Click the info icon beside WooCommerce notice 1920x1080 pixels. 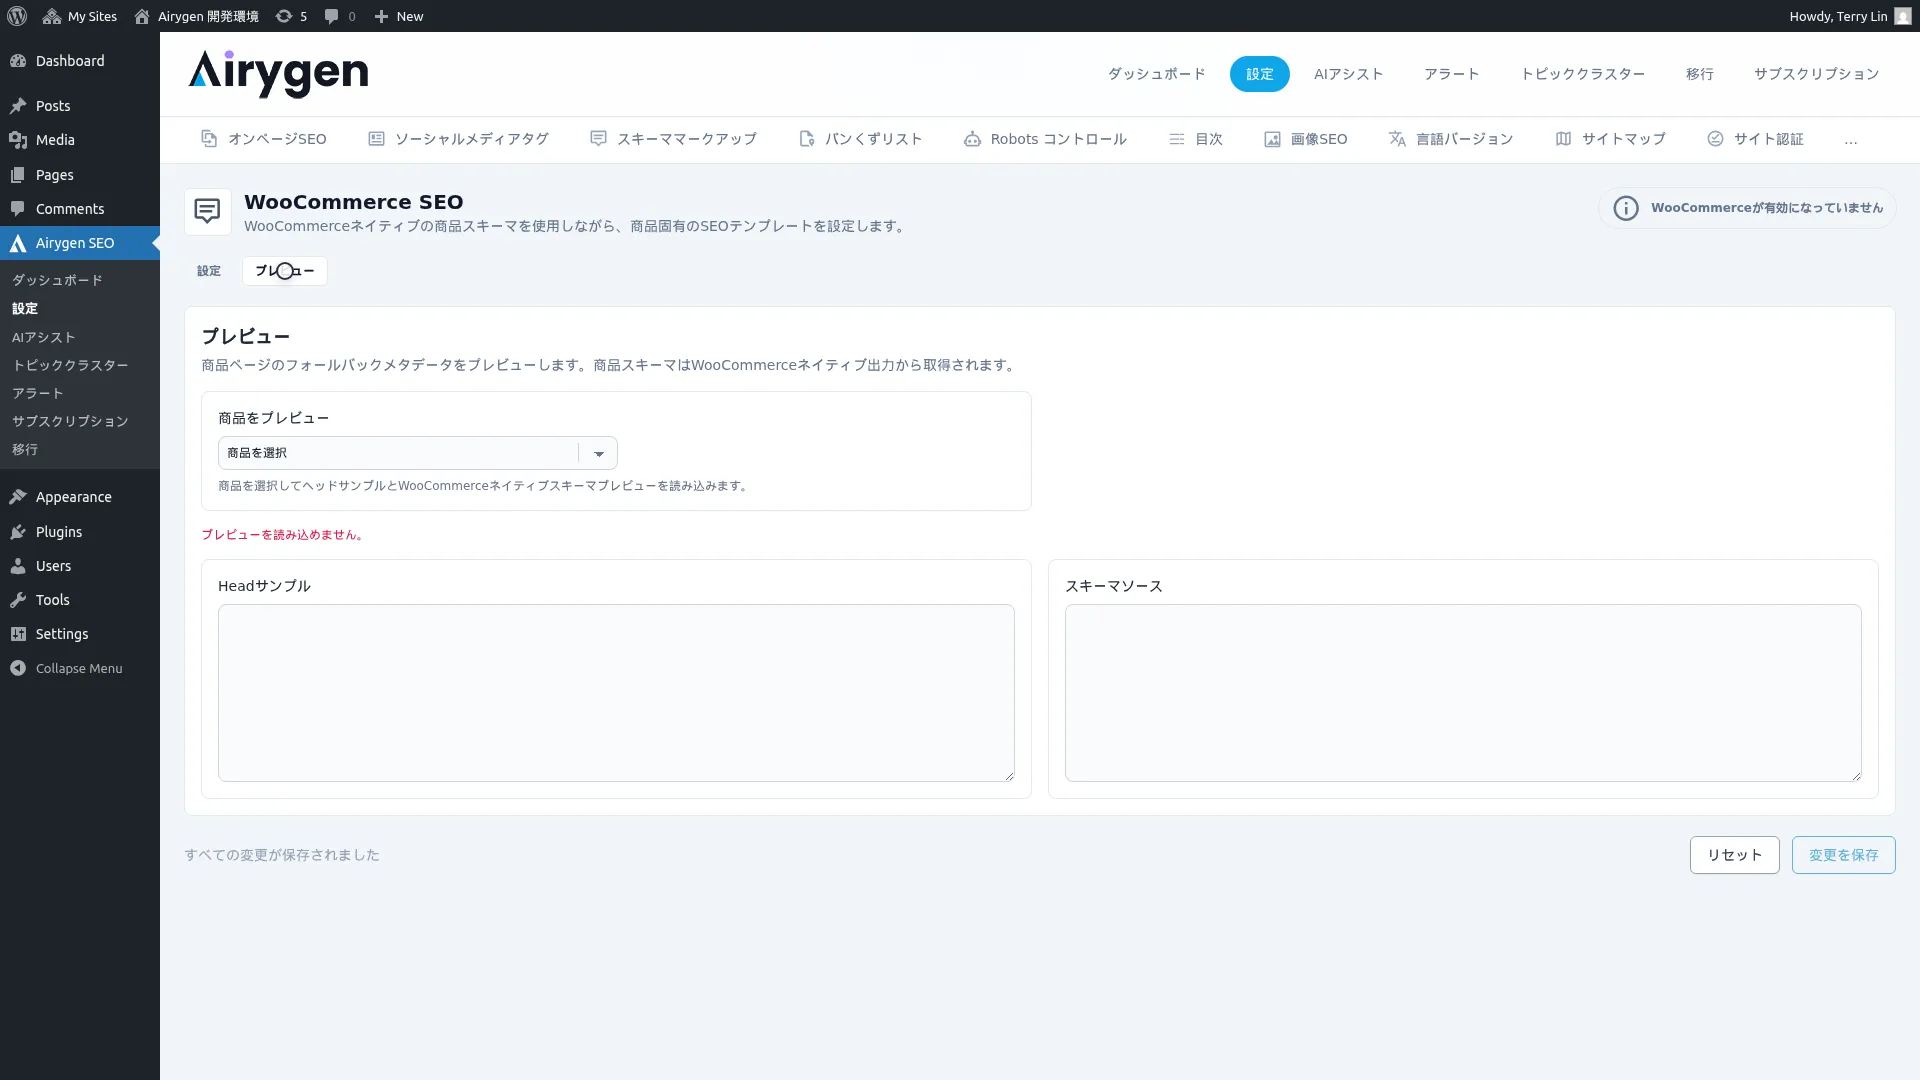click(x=1626, y=208)
